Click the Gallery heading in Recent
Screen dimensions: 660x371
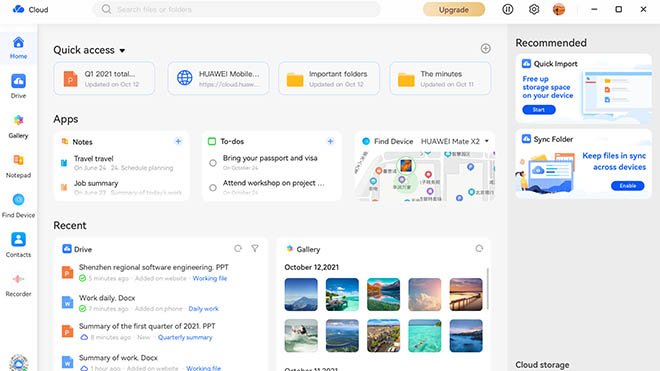(308, 249)
